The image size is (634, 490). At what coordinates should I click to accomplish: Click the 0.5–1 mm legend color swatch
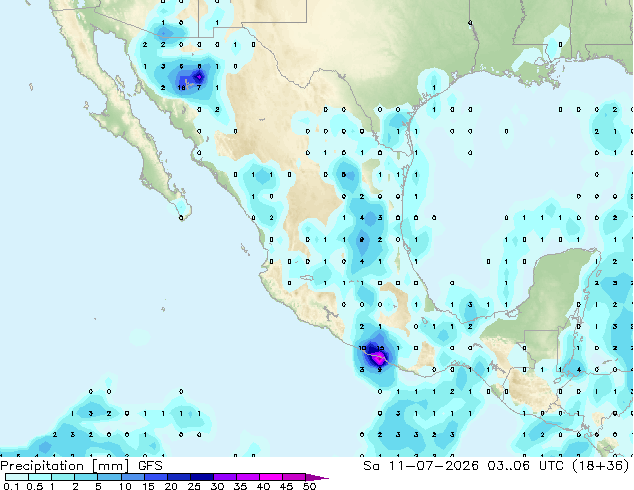pyautogui.click(x=40, y=477)
